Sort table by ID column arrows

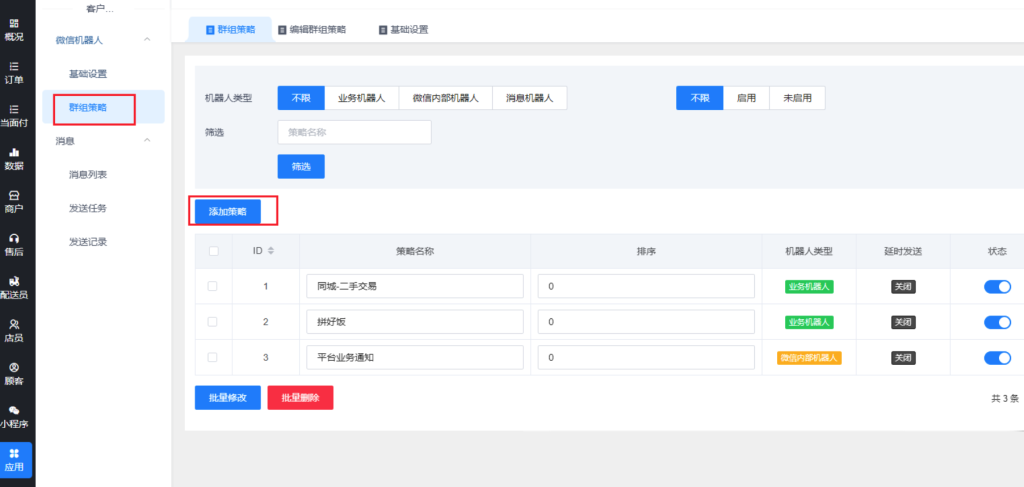click(x=270, y=251)
